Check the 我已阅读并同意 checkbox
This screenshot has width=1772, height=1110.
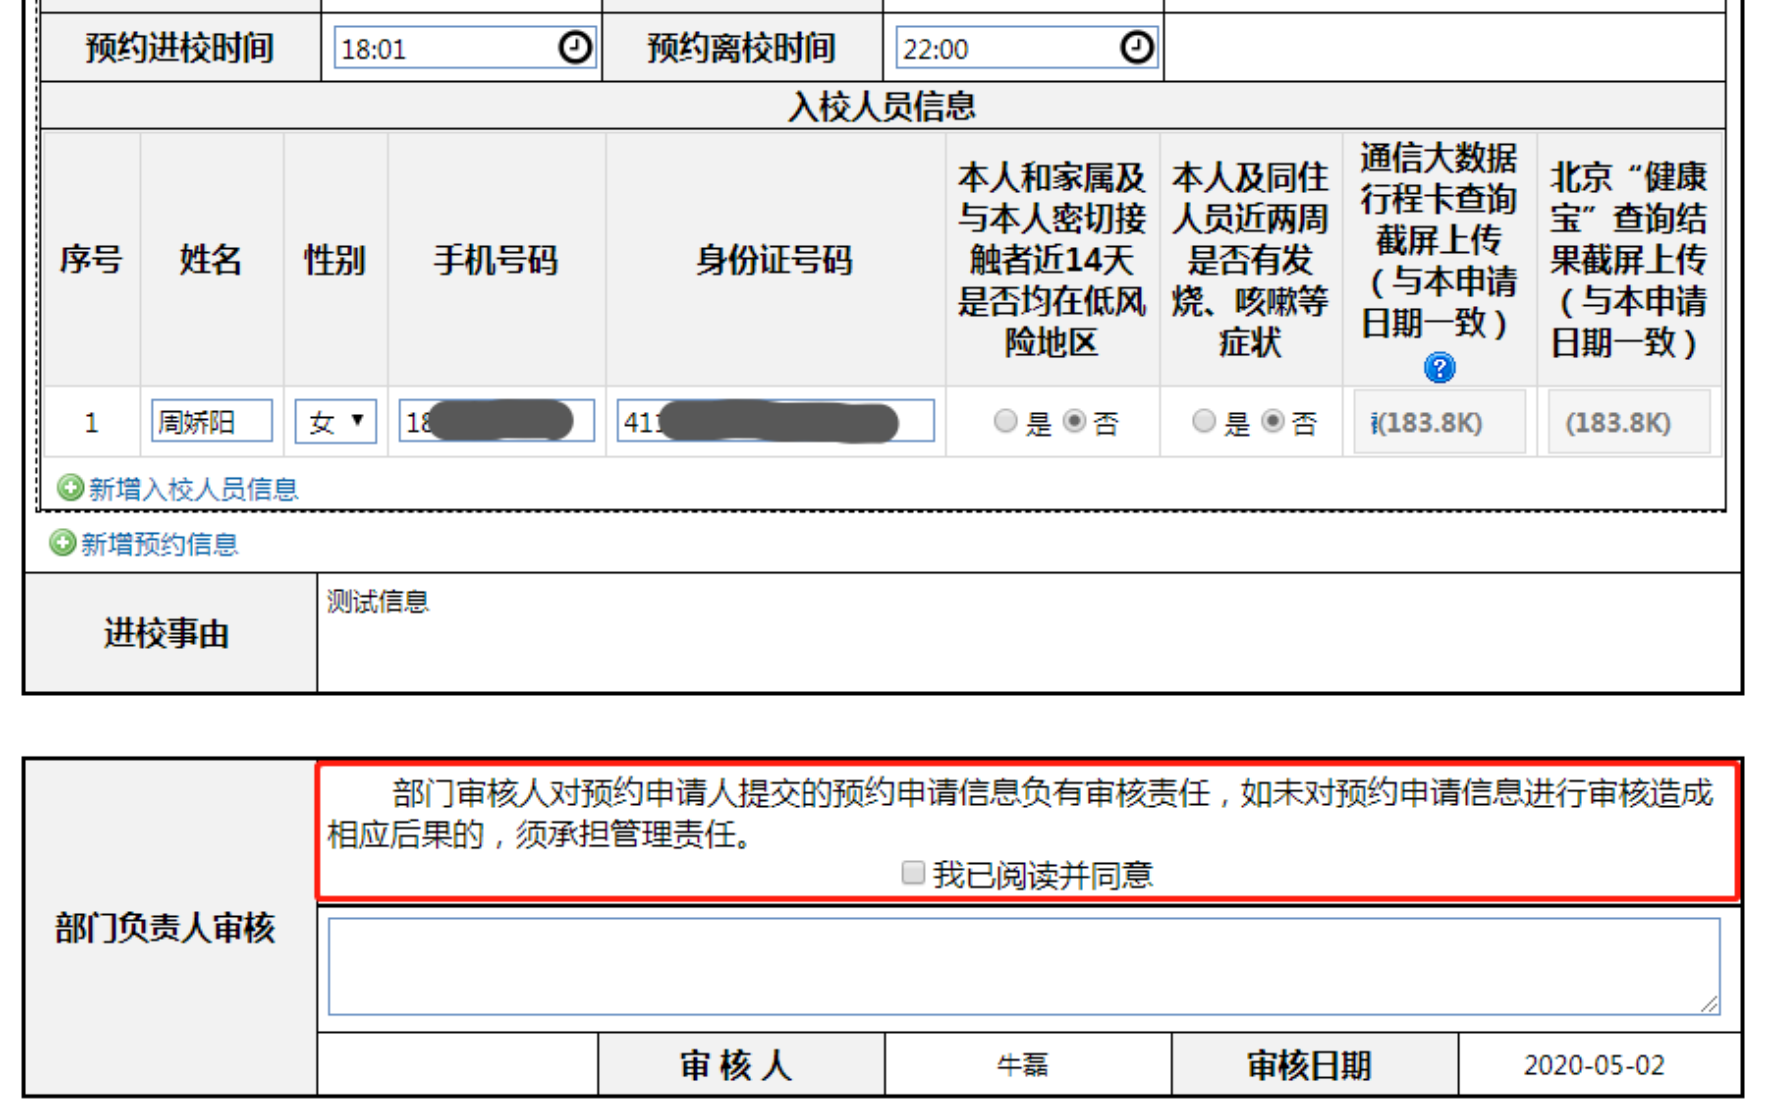coord(912,873)
